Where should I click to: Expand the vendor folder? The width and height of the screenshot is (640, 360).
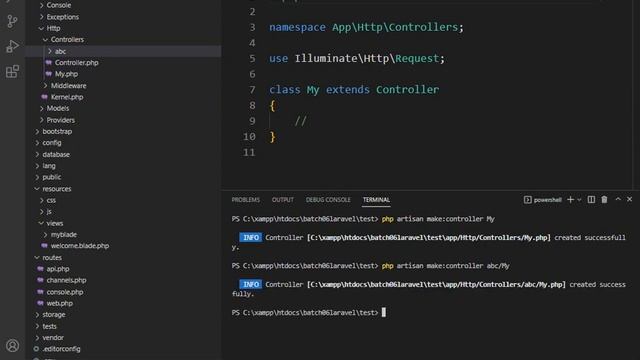tap(38, 338)
